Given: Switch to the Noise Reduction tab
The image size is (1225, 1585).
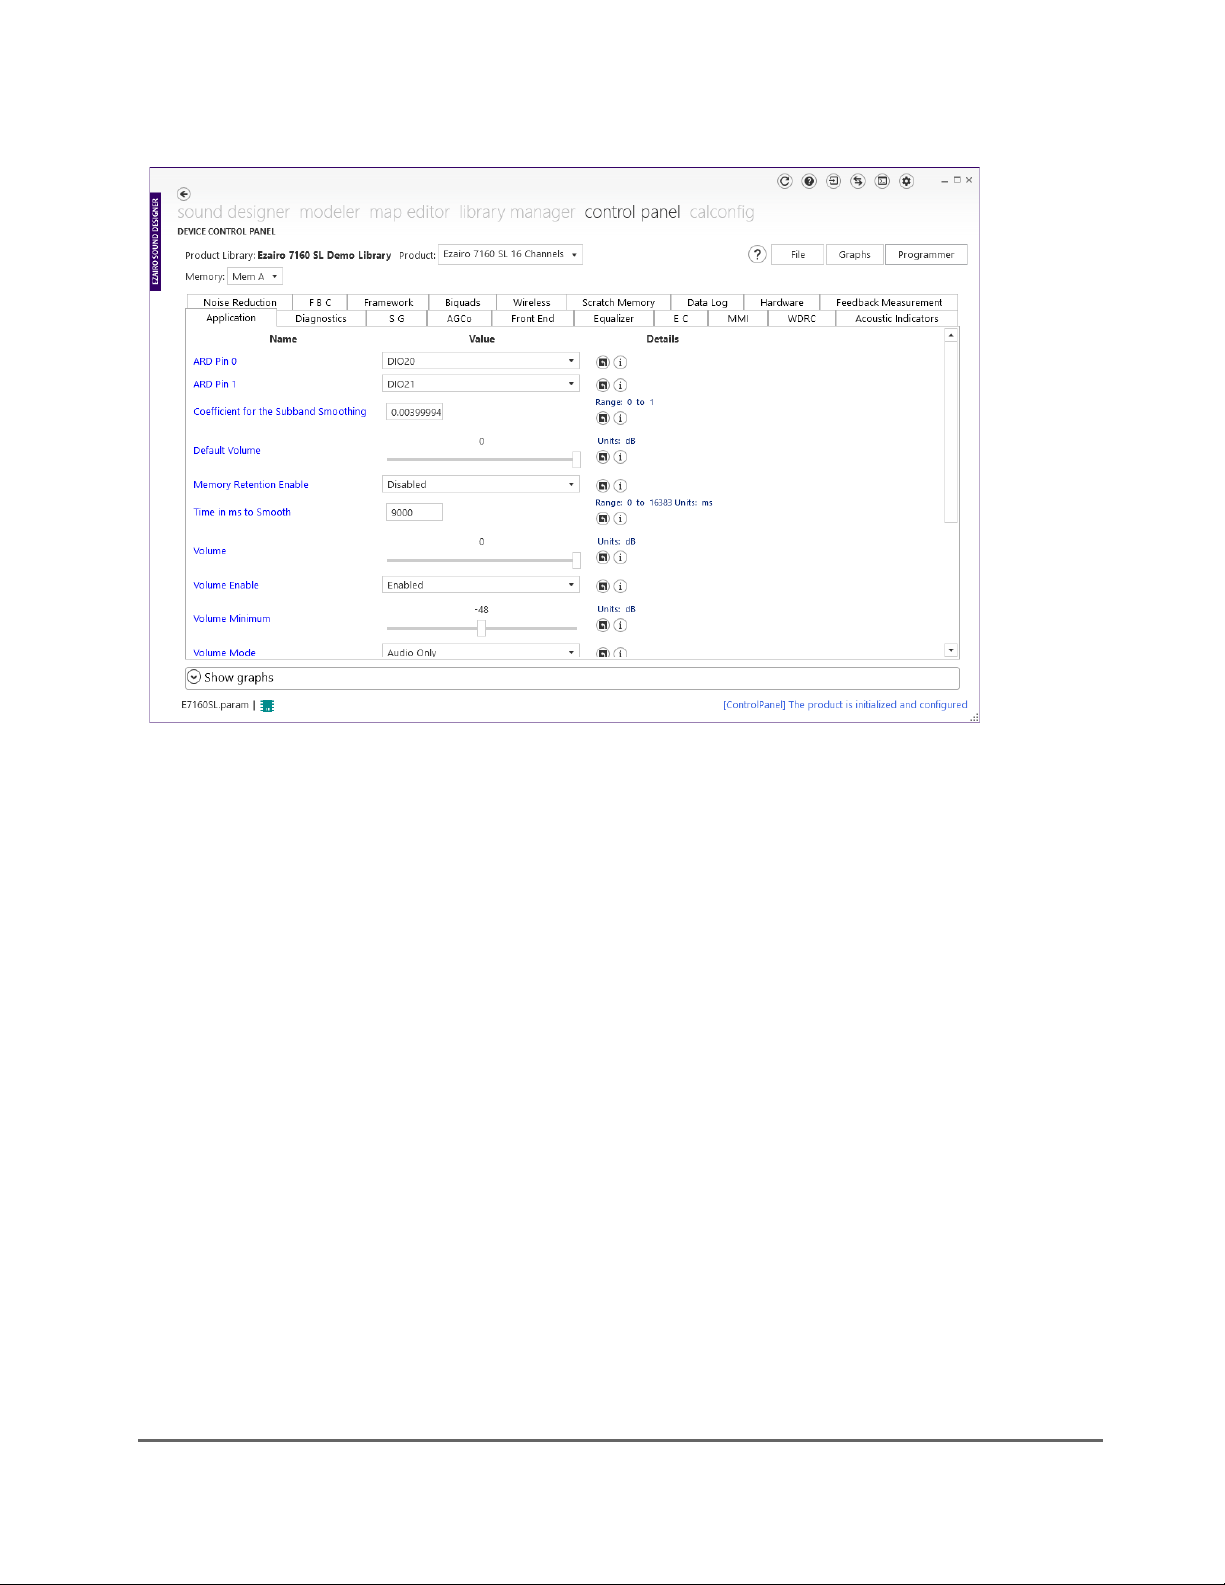Looking at the screenshot, I should pos(240,302).
